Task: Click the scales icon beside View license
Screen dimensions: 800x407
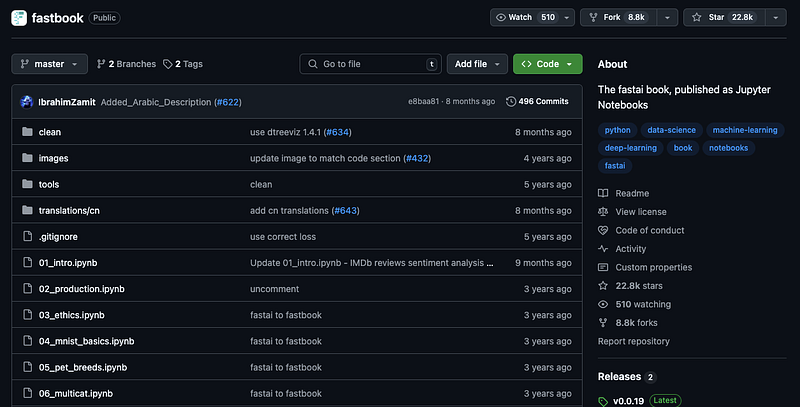Action: coord(603,212)
